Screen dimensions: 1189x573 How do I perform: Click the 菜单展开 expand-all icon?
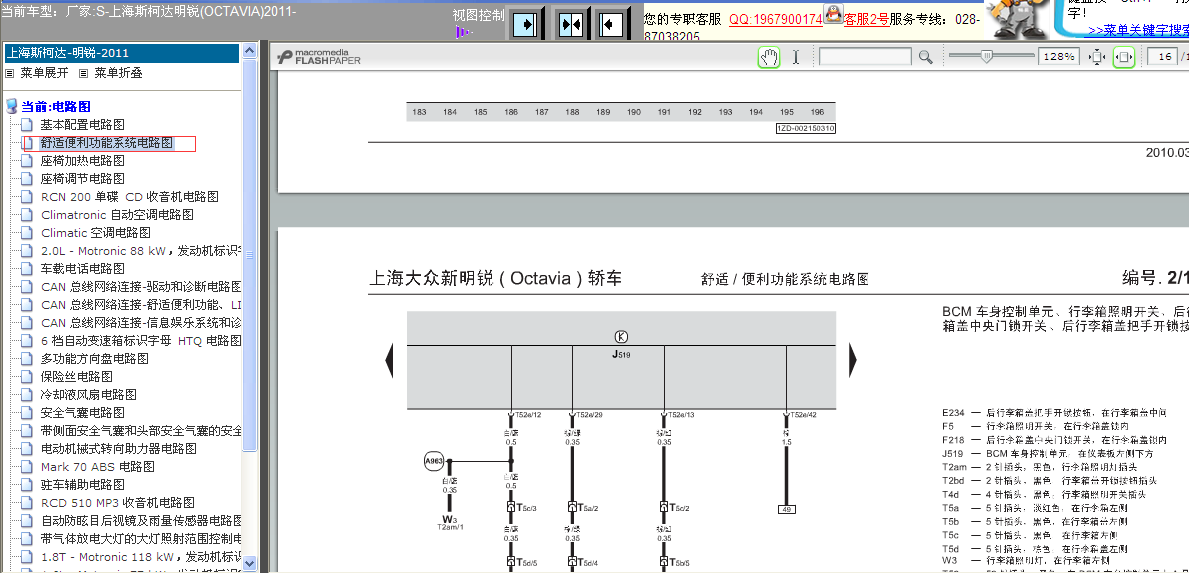[x=9, y=74]
